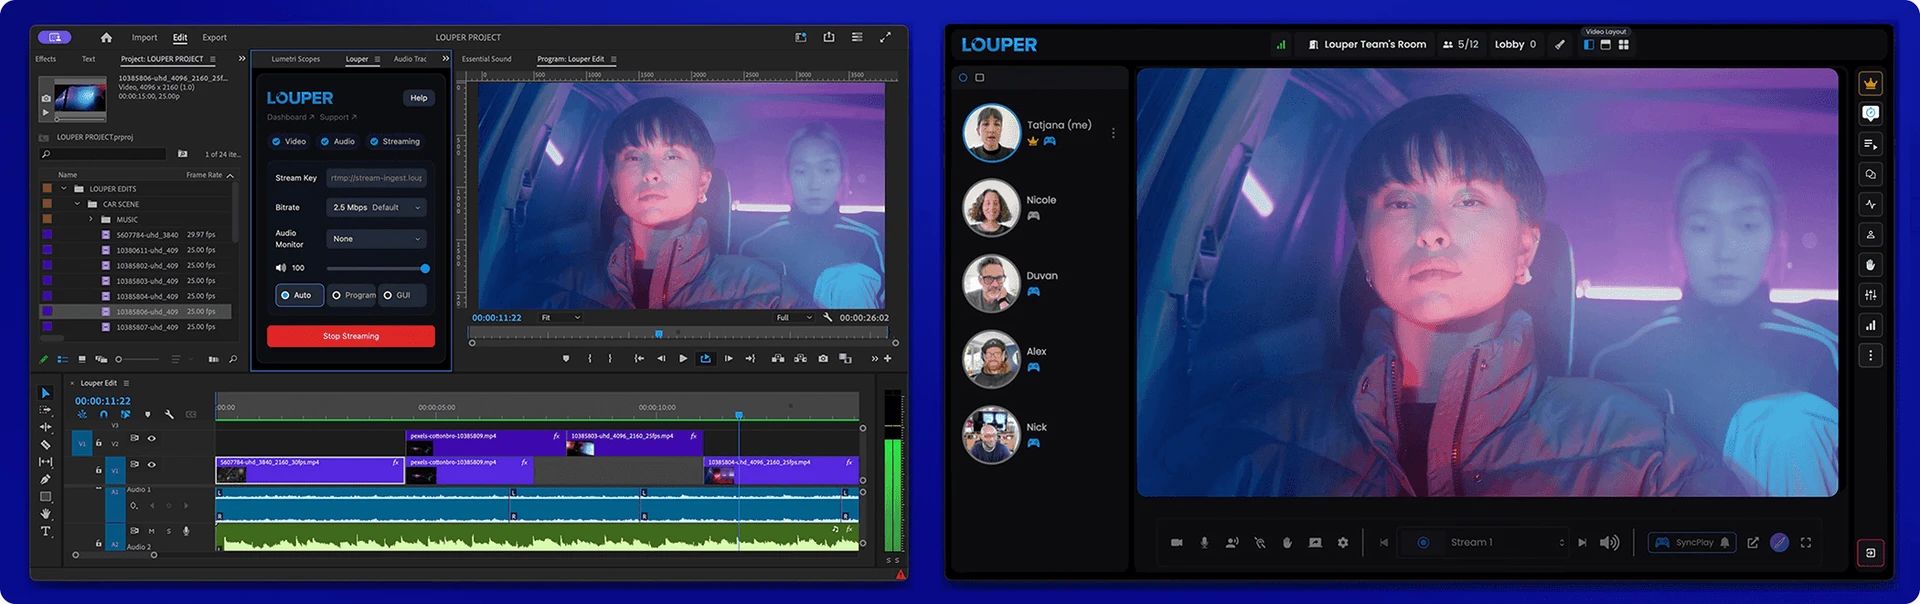The height and width of the screenshot is (604, 1920).
Task: Open the Stream 1 selector dropdown
Action: pos(1483,543)
